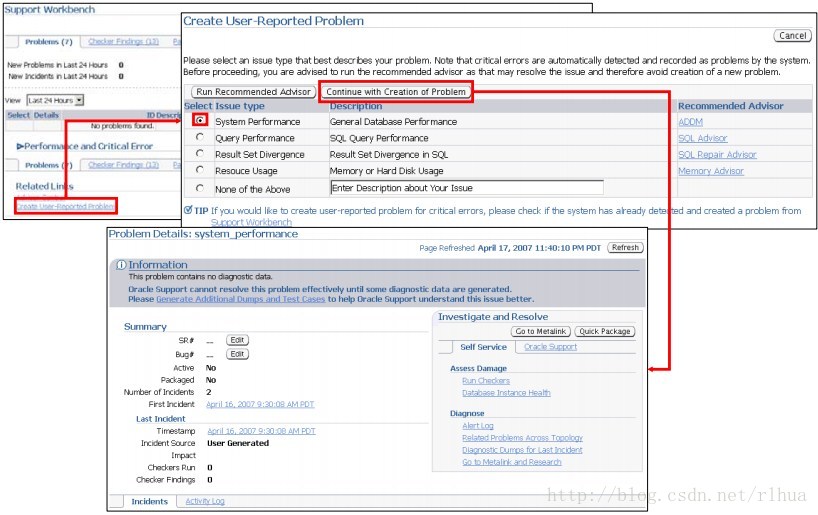Image resolution: width=818 pixels, height=515 pixels.
Task: Open the upper Problems (7) tab in Support Workbench
Action: (49, 42)
